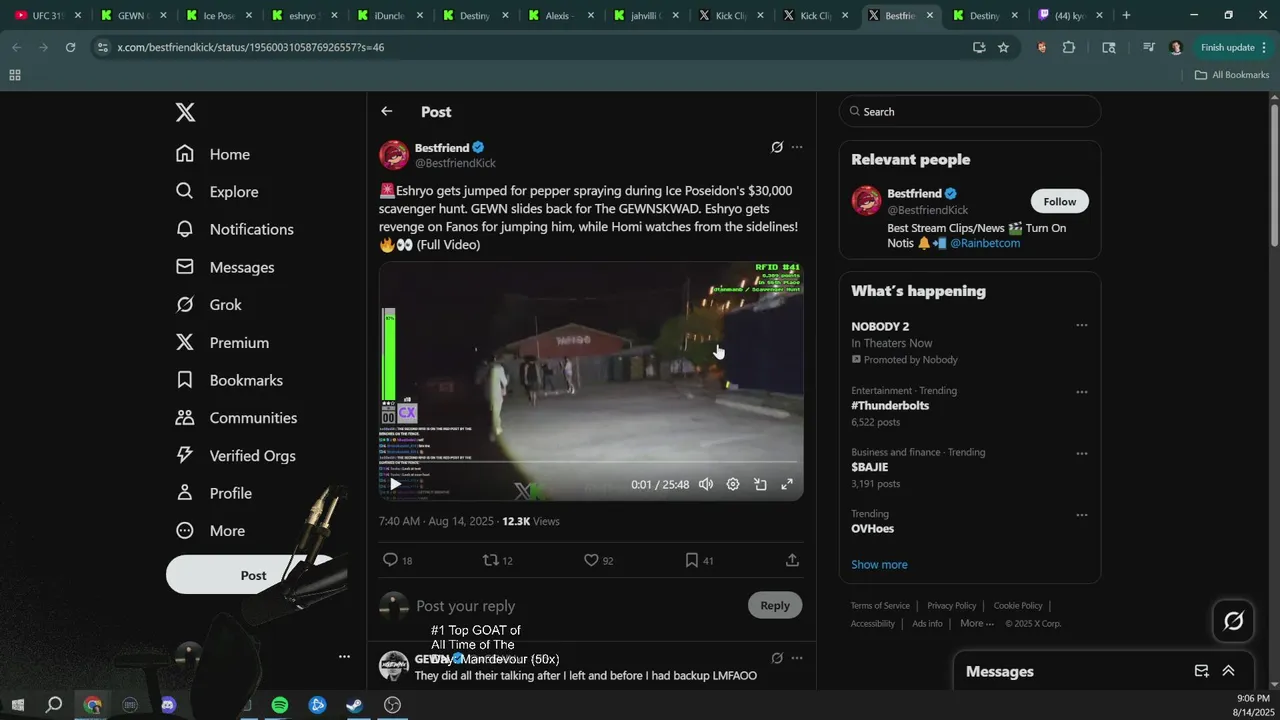Click the share icon on the post
This screenshot has height=720, width=1280.
[x=792, y=560]
